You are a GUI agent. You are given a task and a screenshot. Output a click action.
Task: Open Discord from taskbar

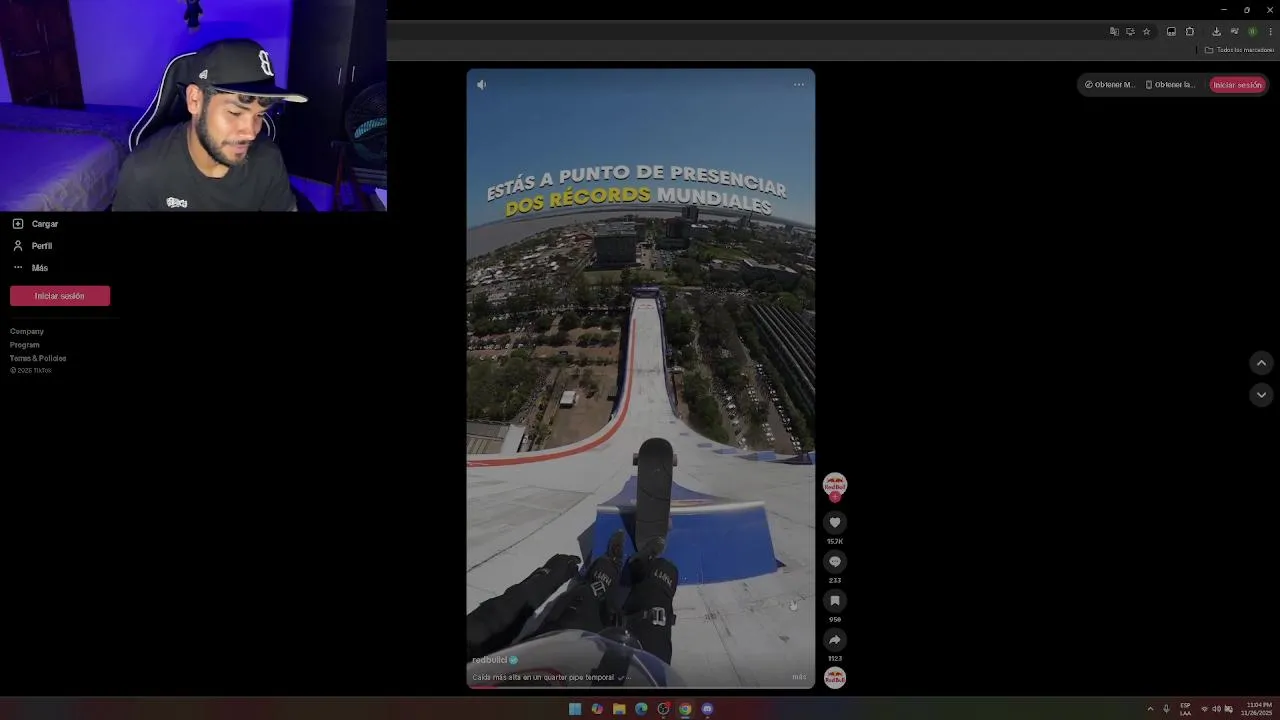(x=707, y=709)
